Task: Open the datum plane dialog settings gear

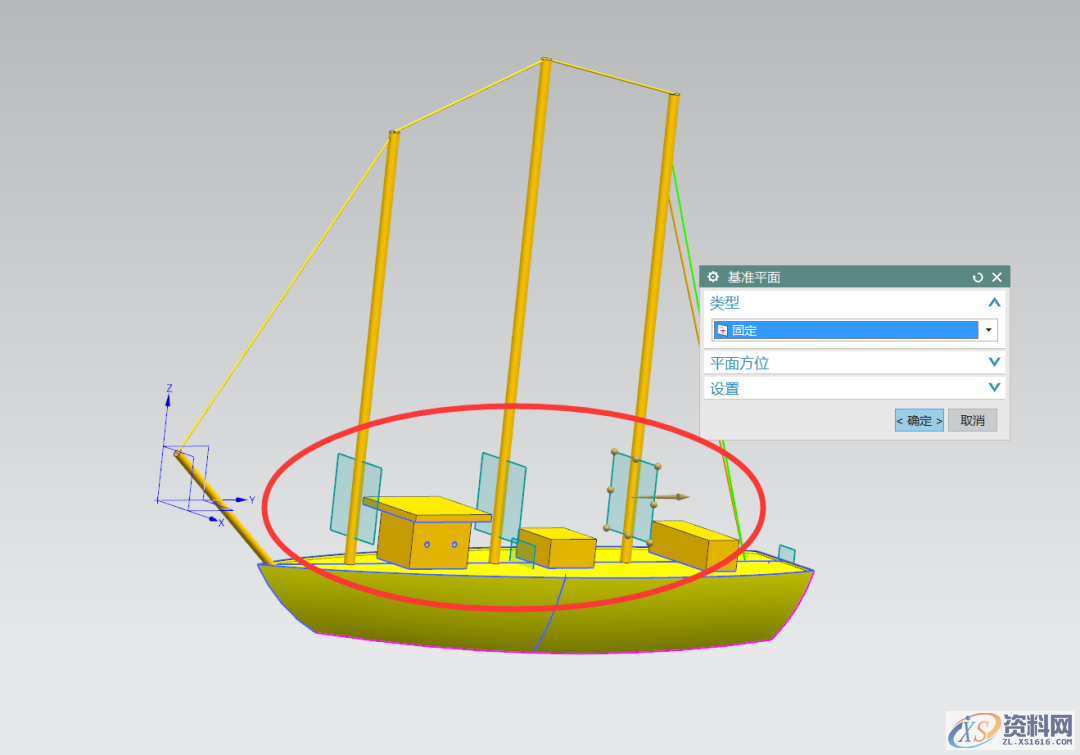Action: tap(713, 277)
